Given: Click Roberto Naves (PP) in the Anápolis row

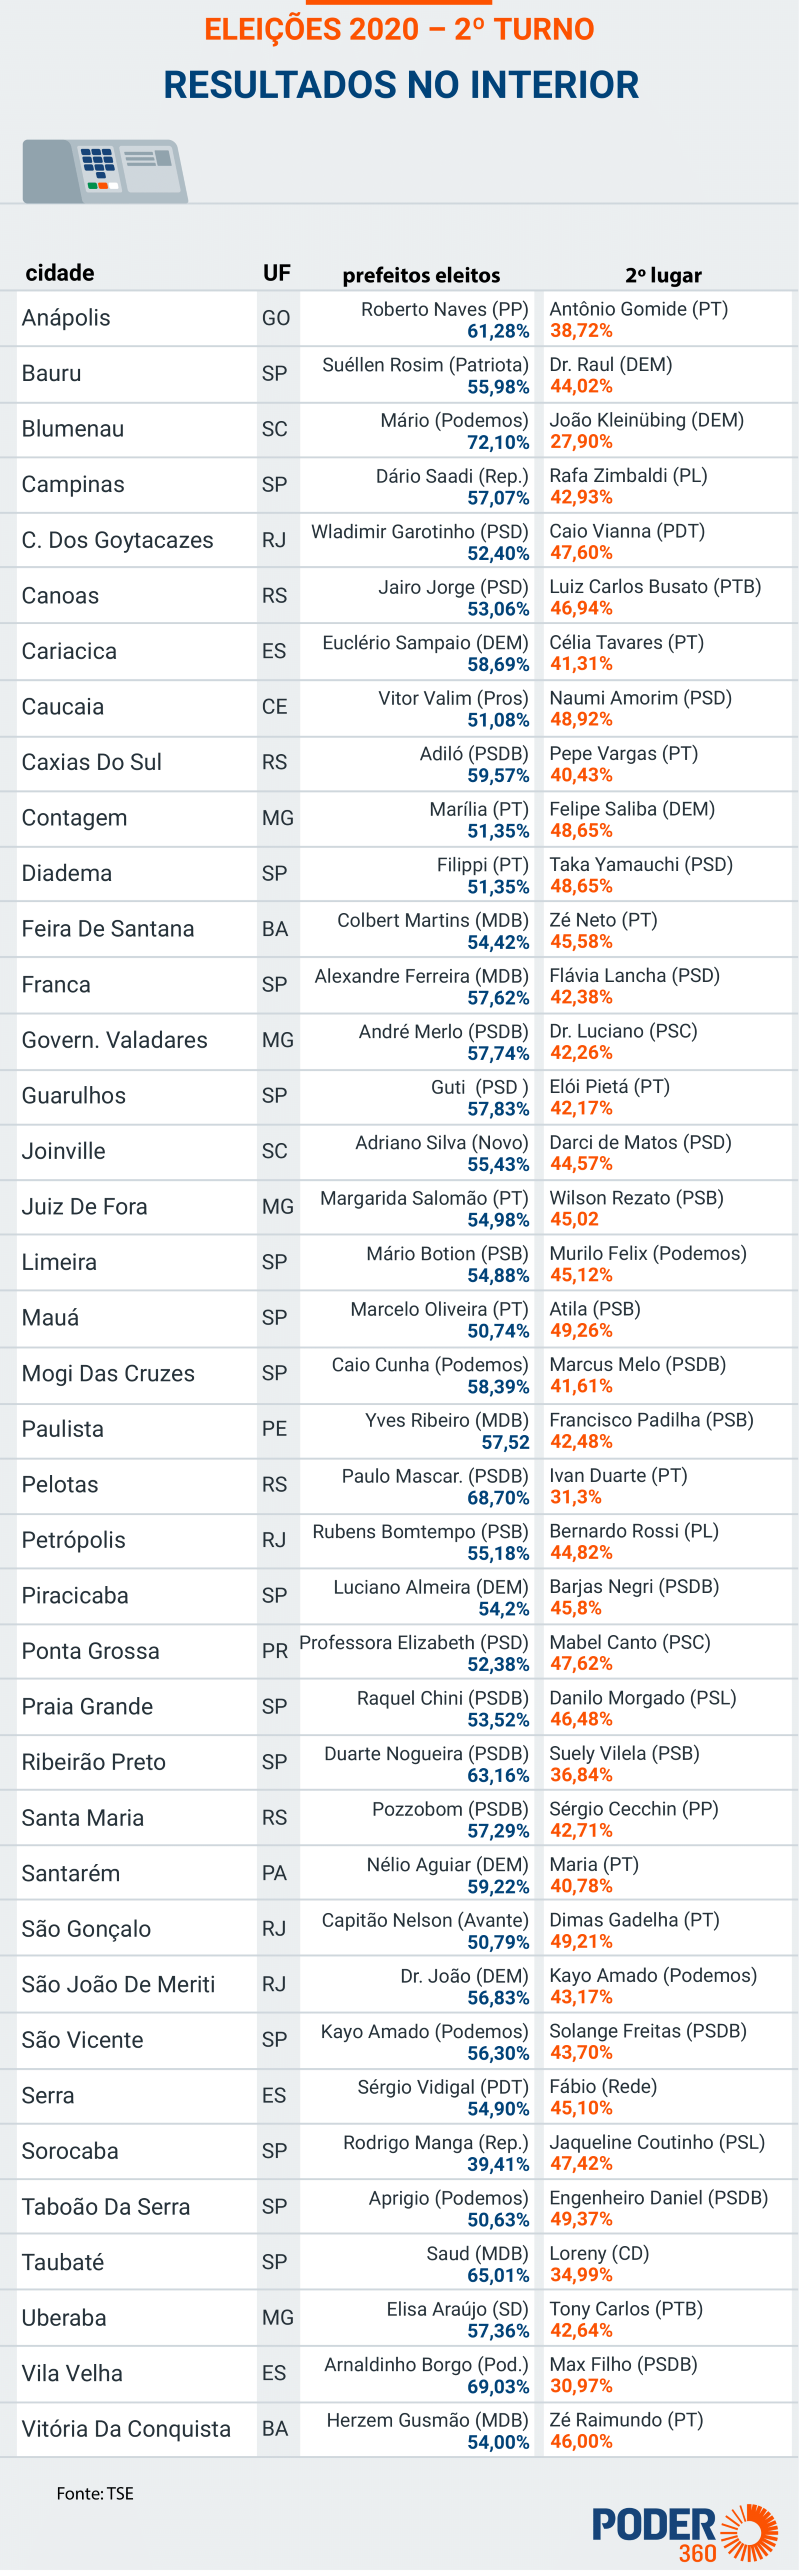Looking at the screenshot, I should tap(444, 310).
